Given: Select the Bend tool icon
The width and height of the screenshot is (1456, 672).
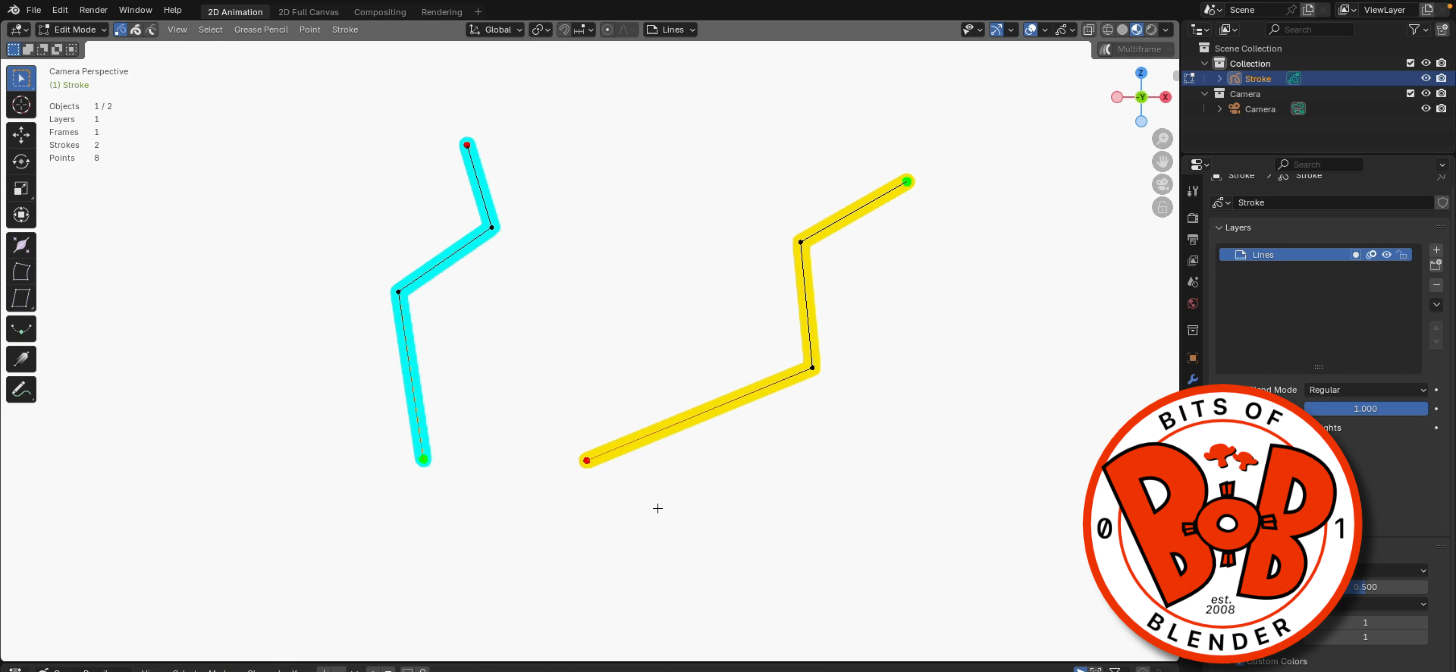Looking at the screenshot, I should (x=21, y=272).
